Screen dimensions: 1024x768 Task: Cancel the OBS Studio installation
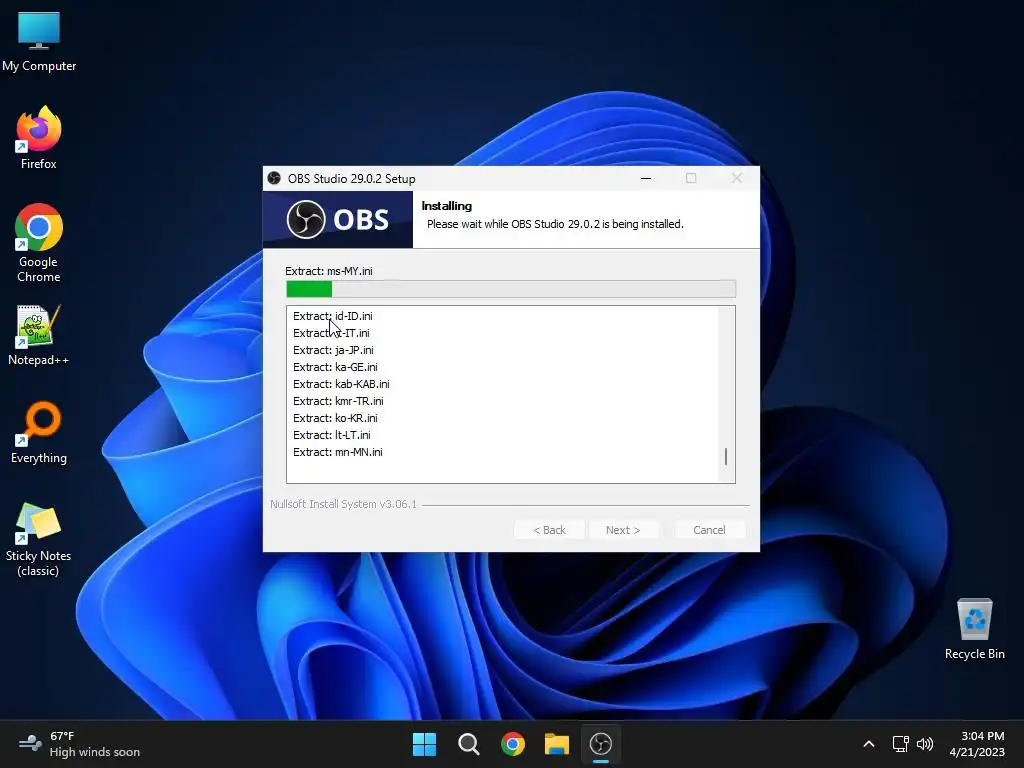pyautogui.click(x=709, y=530)
